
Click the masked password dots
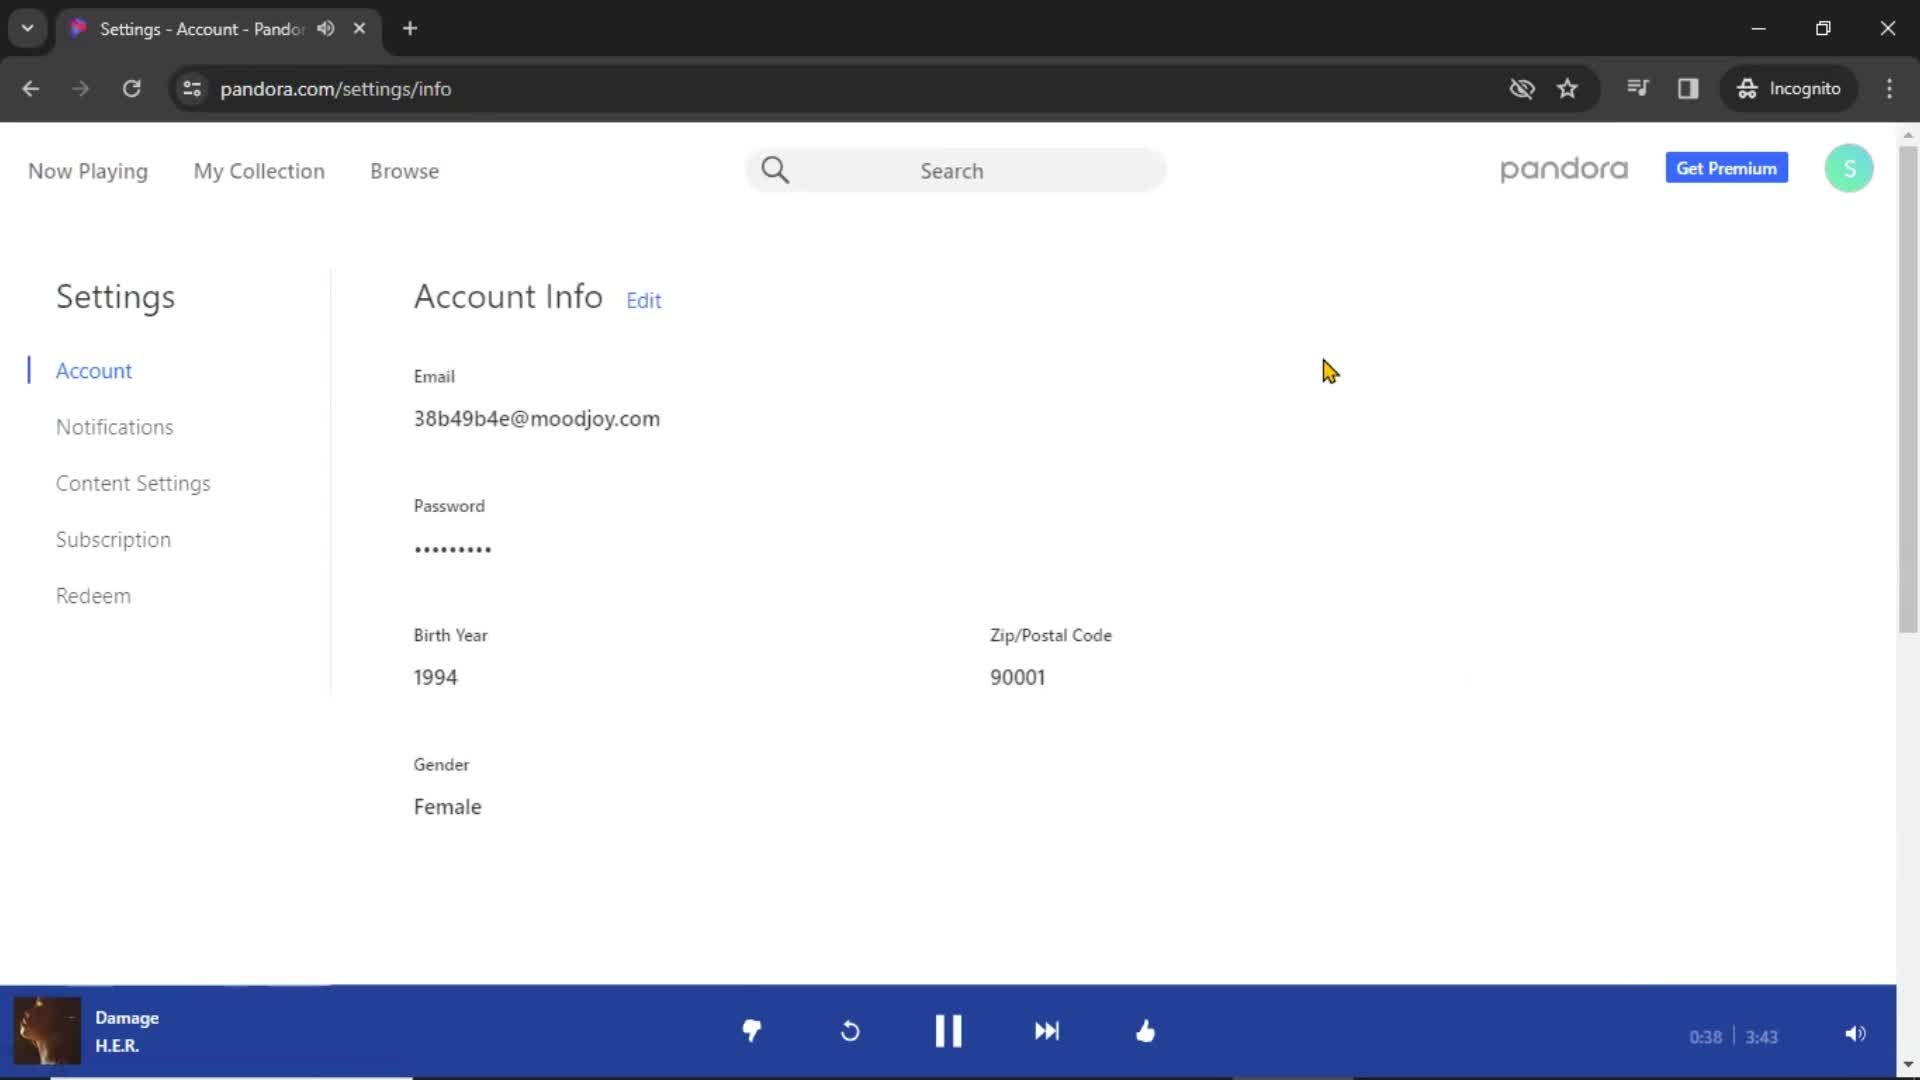(x=453, y=549)
